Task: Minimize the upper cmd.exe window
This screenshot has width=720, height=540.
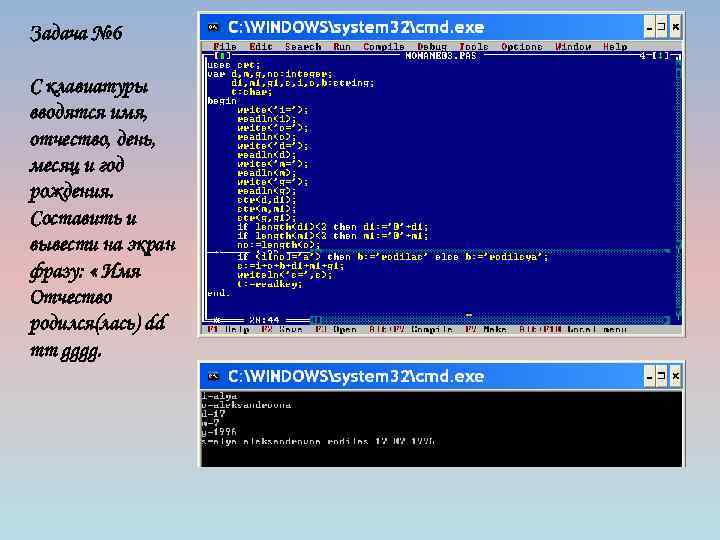Action: [x=649, y=27]
